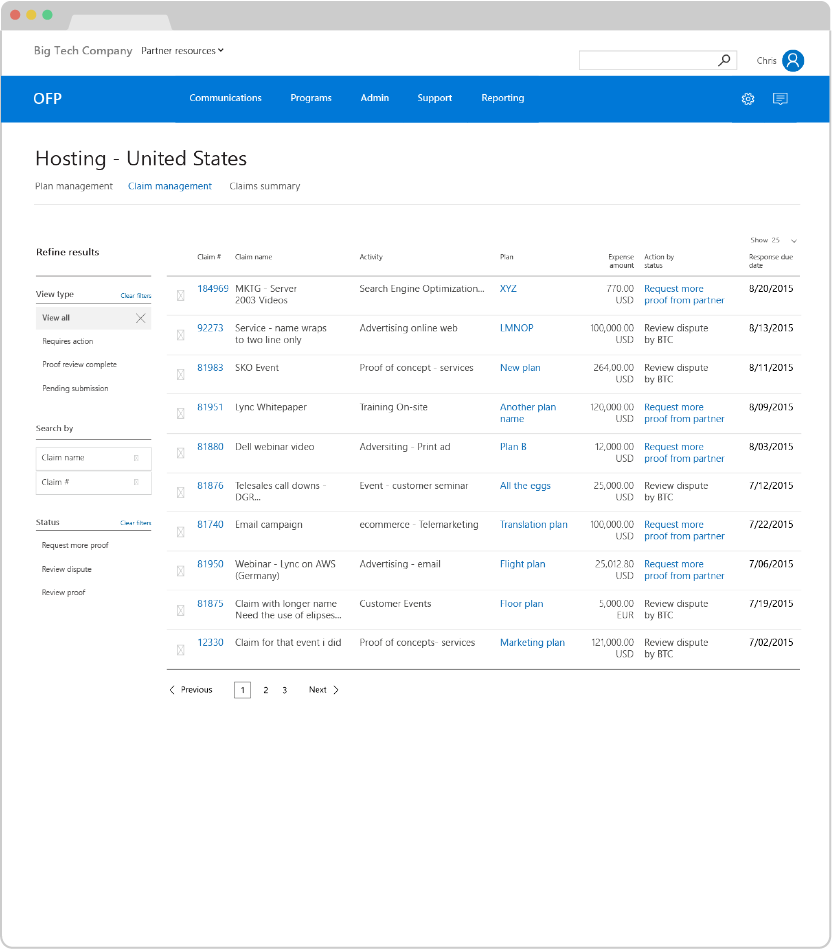Click Chris's profile avatar icon
Viewport: 832px width, 950px height.
coord(793,60)
